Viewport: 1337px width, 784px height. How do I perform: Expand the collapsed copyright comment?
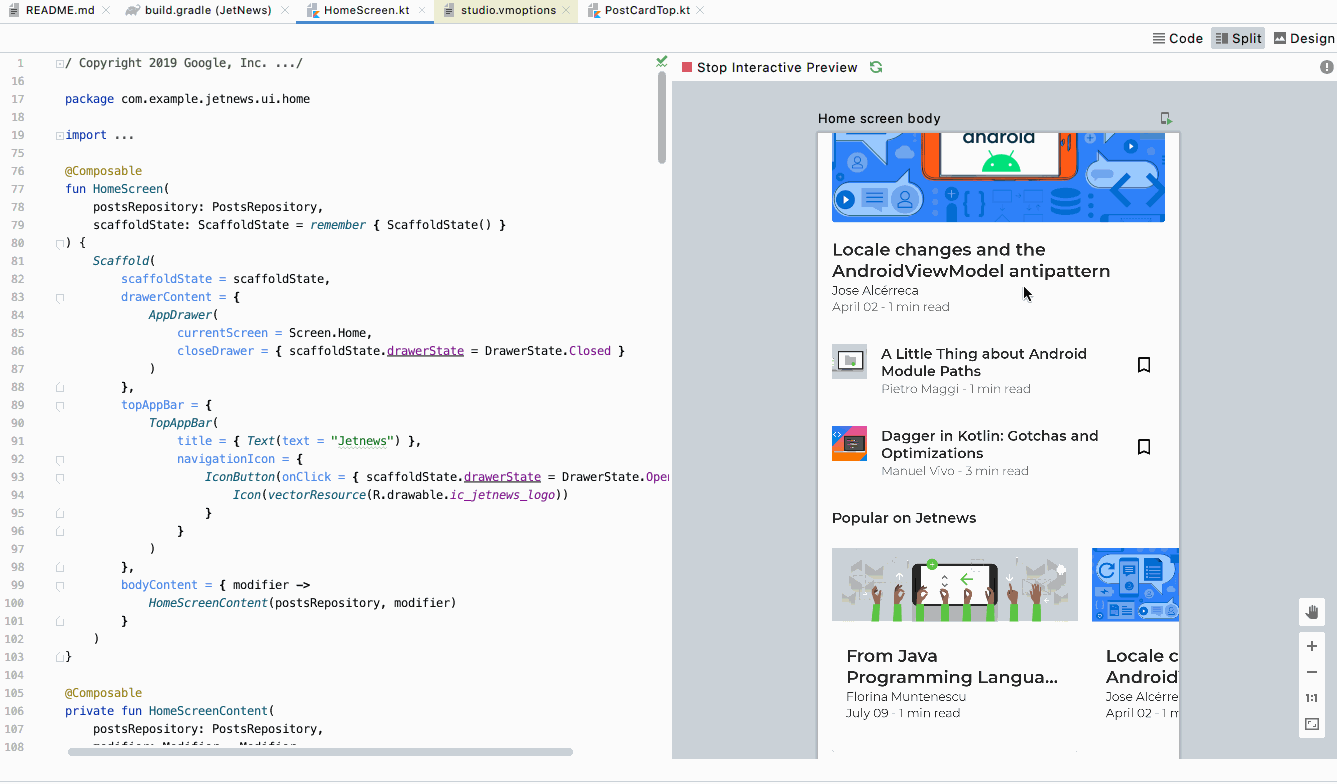60,63
